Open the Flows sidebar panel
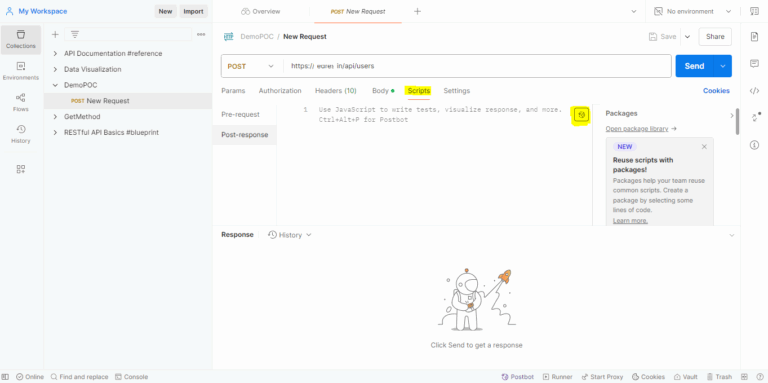Screen dimensions: 768x383 click(x=21, y=102)
